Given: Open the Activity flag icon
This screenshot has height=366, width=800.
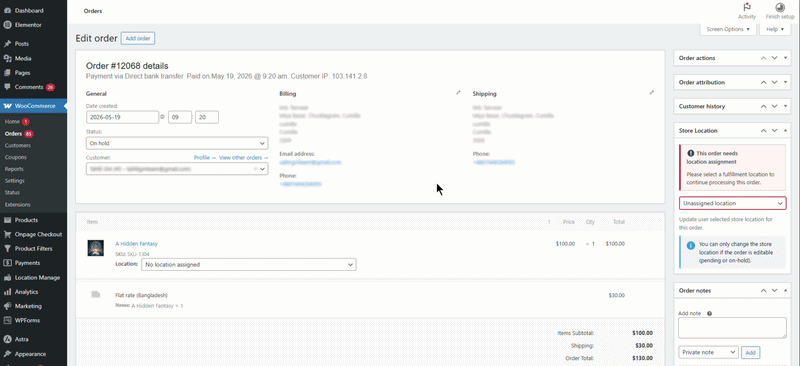Looking at the screenshot, I should (x=747, y=7).
